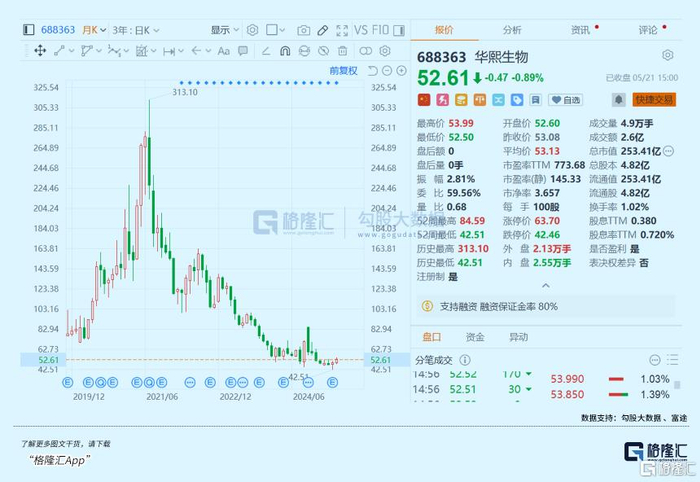Enable the magnet snap tool

[285, 51]
